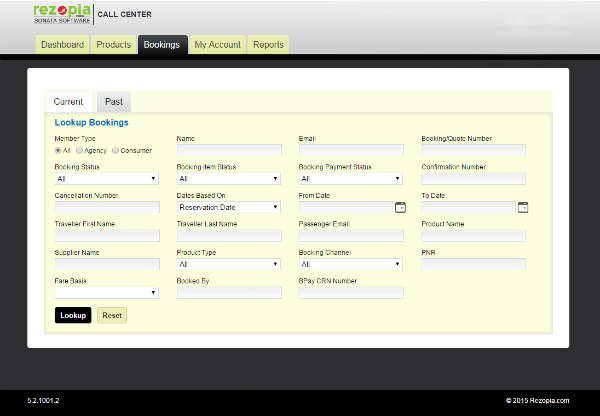Click the Booking/Quote Number field
The width and height of the screenshot is (600, 416).
click(x=473, y=150)
